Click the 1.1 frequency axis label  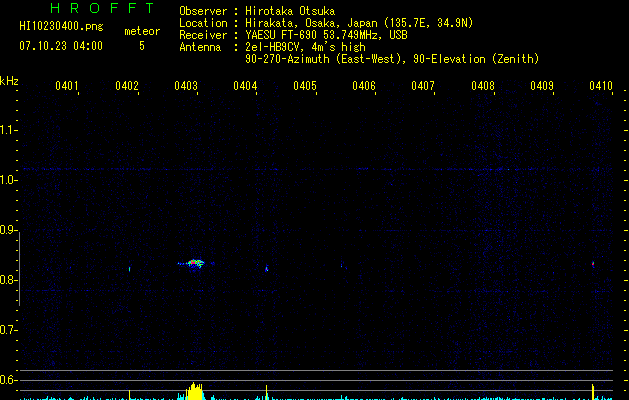click(x=8, y=130)
